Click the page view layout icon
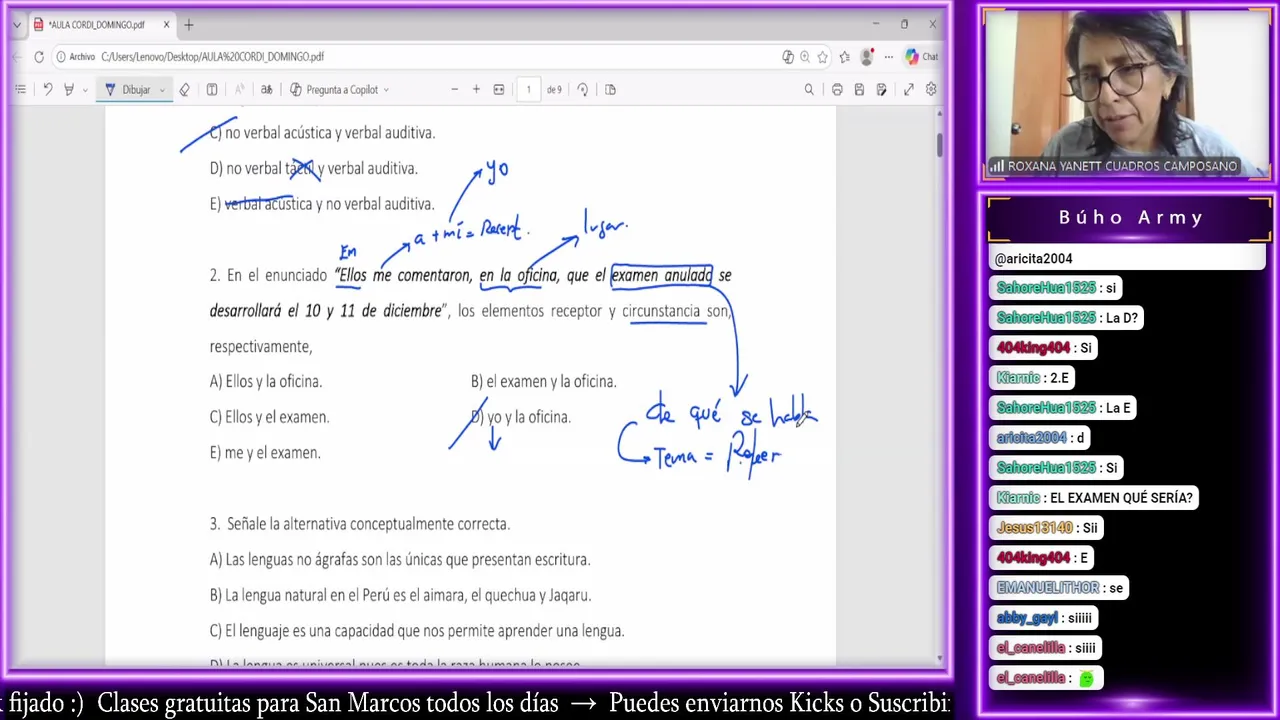 coord(610,90)
